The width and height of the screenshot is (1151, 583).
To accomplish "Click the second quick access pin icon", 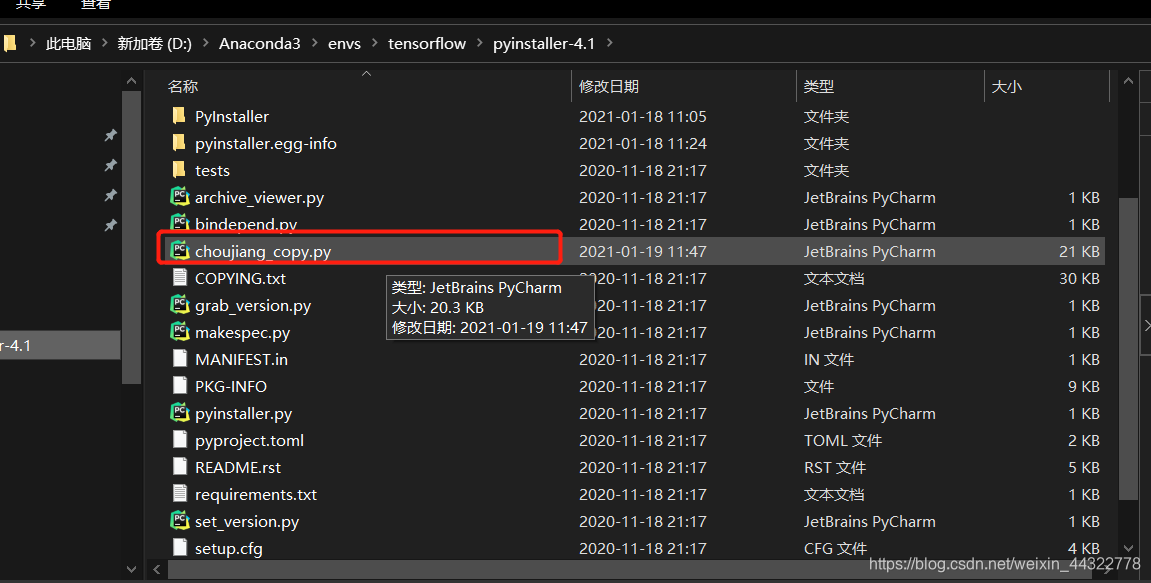I will pyautogui.click(x=110, y=165).
